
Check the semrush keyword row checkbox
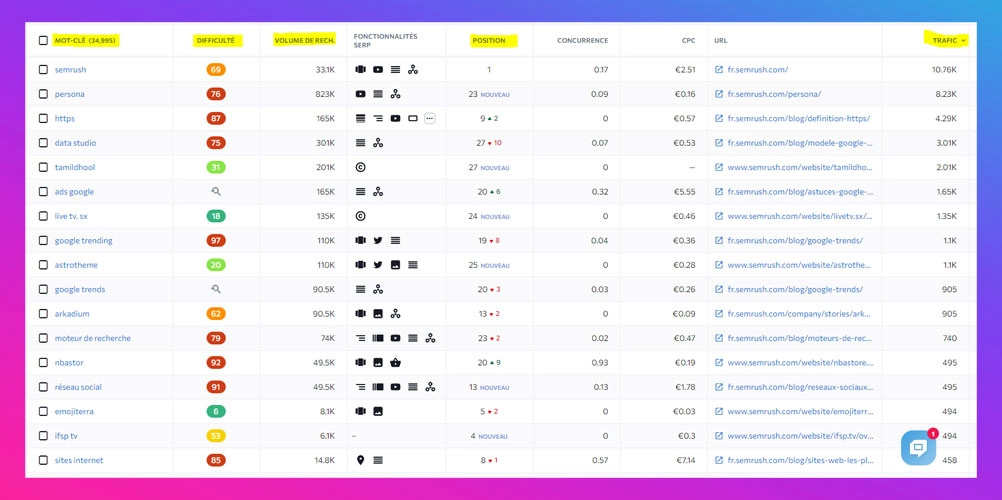click(x=43, y=70)
